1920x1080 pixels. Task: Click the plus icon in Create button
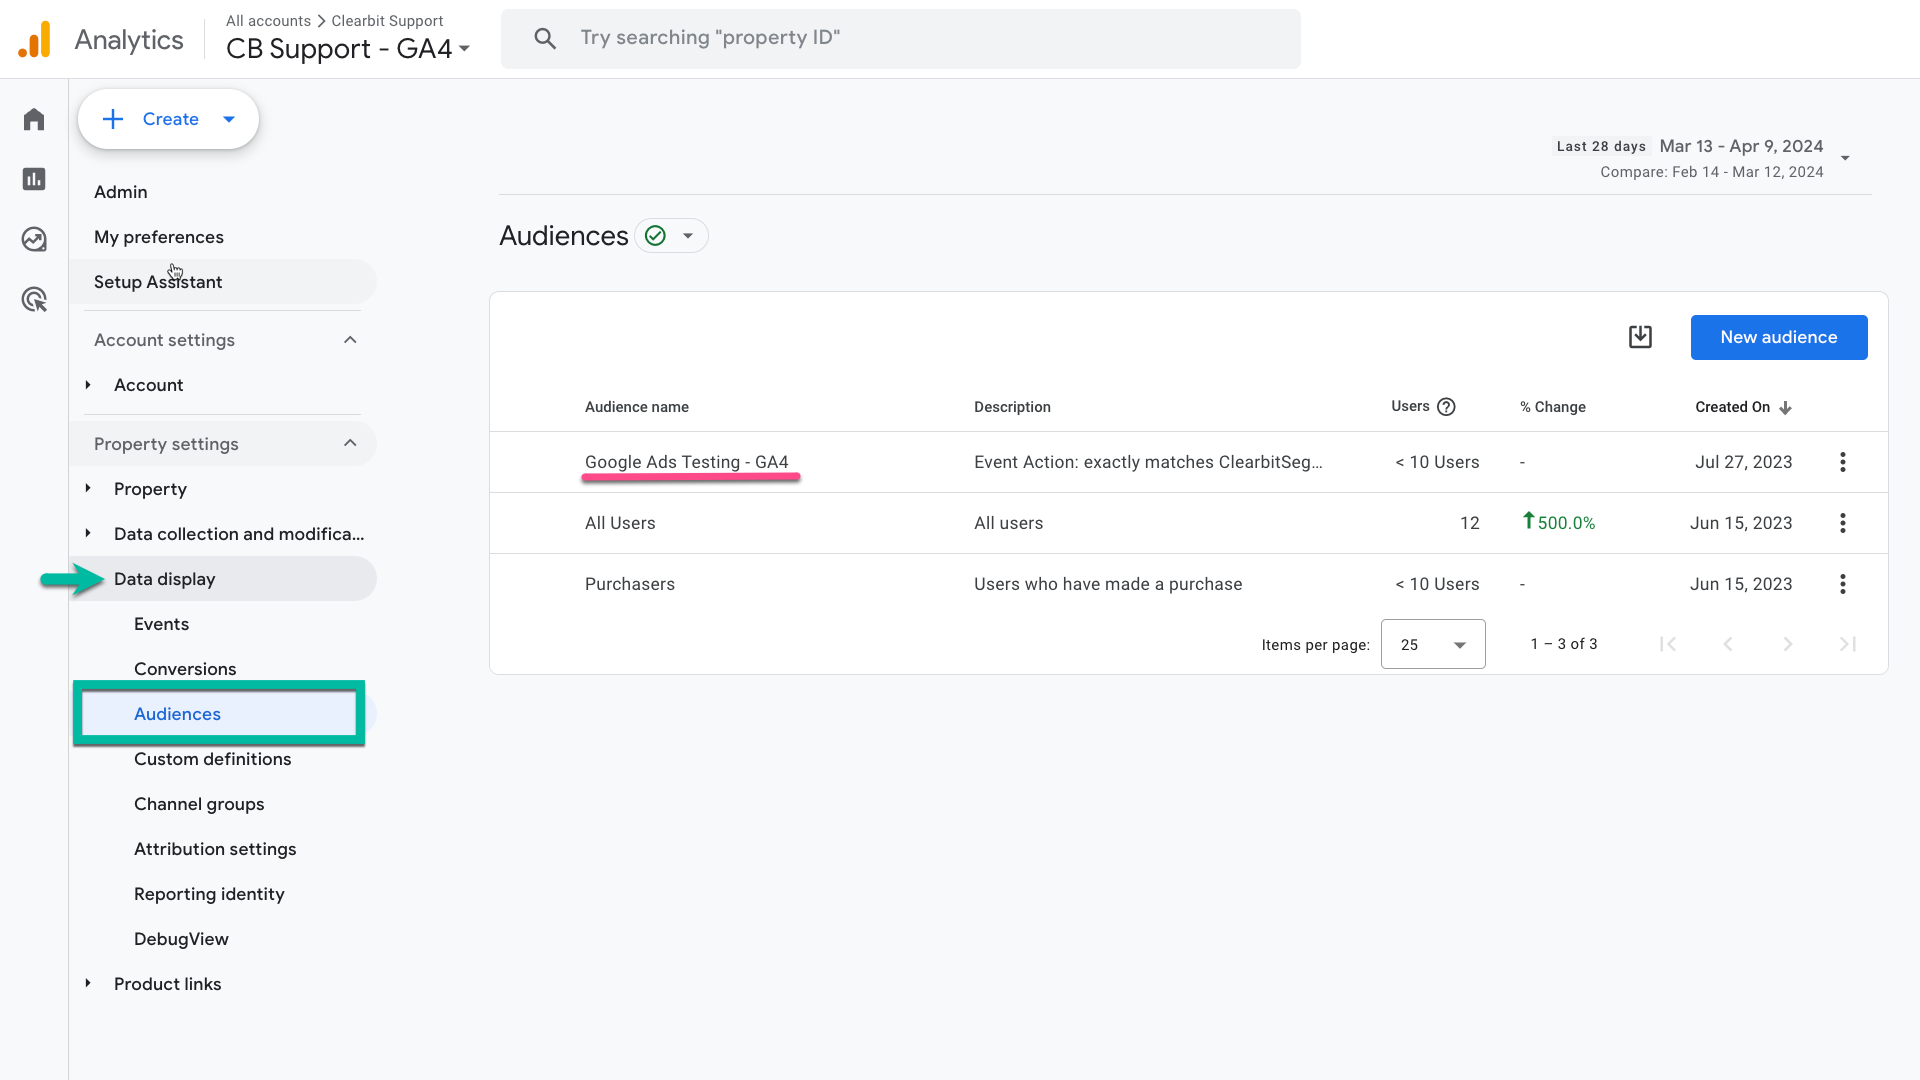coord(113,119)
